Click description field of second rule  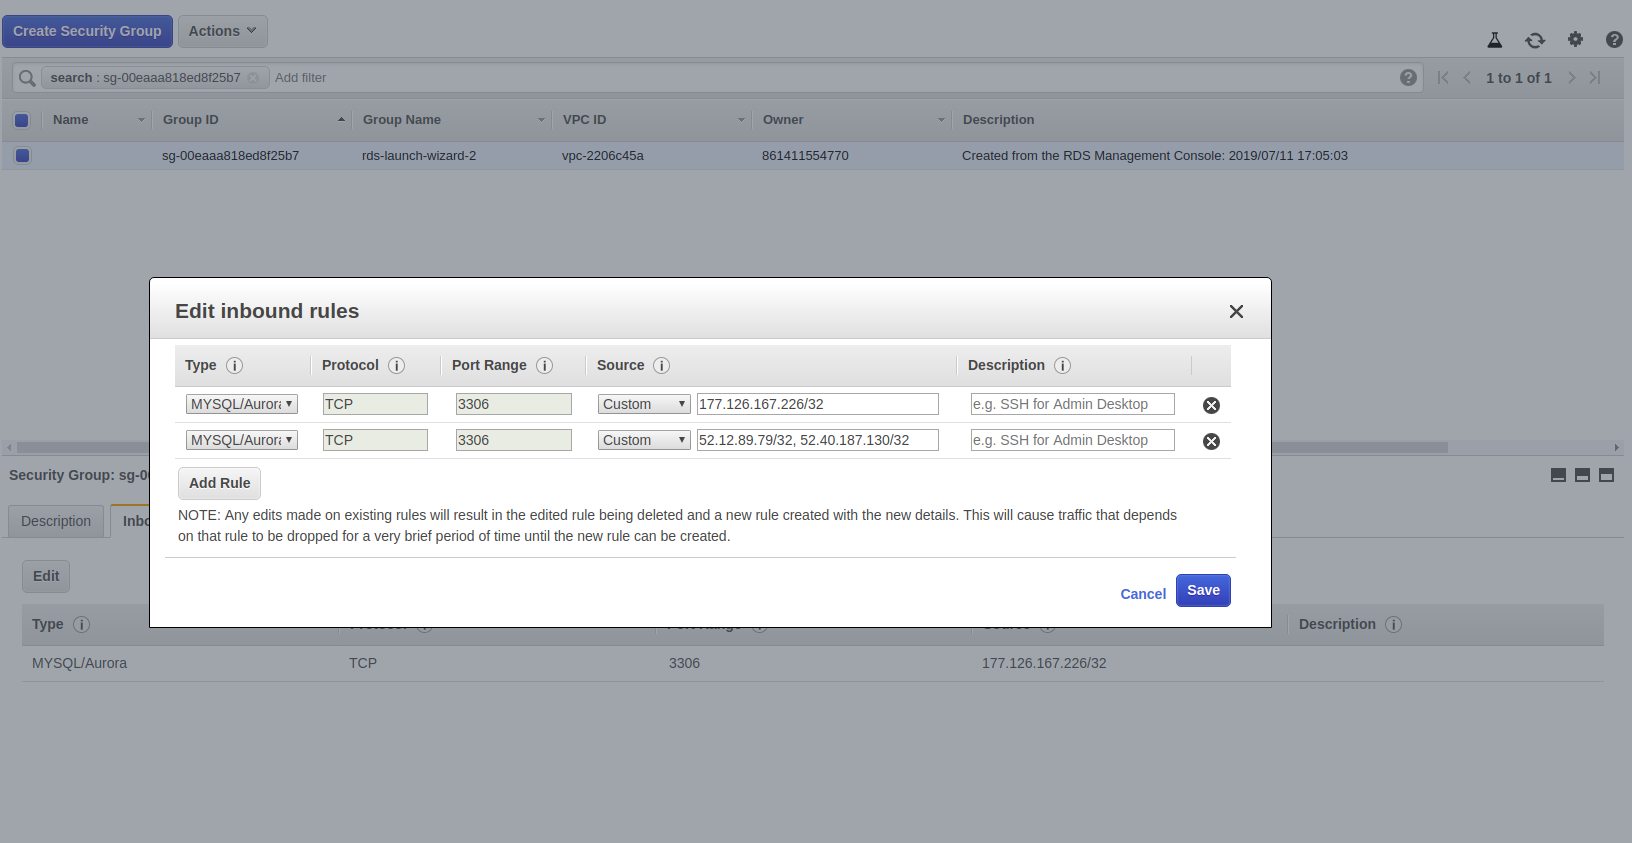pyautogui.click(x=1073, y=440)
